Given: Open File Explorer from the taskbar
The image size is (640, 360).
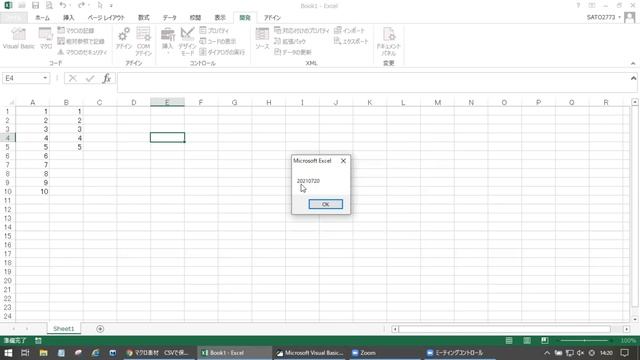Looking at the screenshot, I should 43,353.
